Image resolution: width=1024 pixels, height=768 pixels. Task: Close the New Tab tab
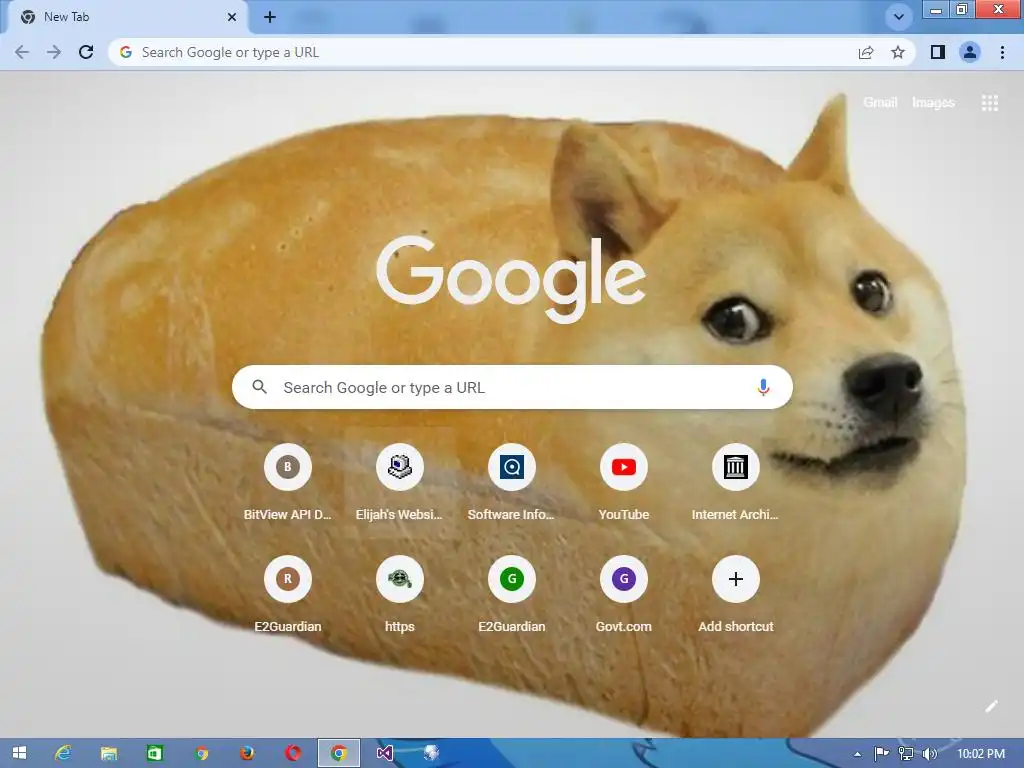(x=232, y=17)
